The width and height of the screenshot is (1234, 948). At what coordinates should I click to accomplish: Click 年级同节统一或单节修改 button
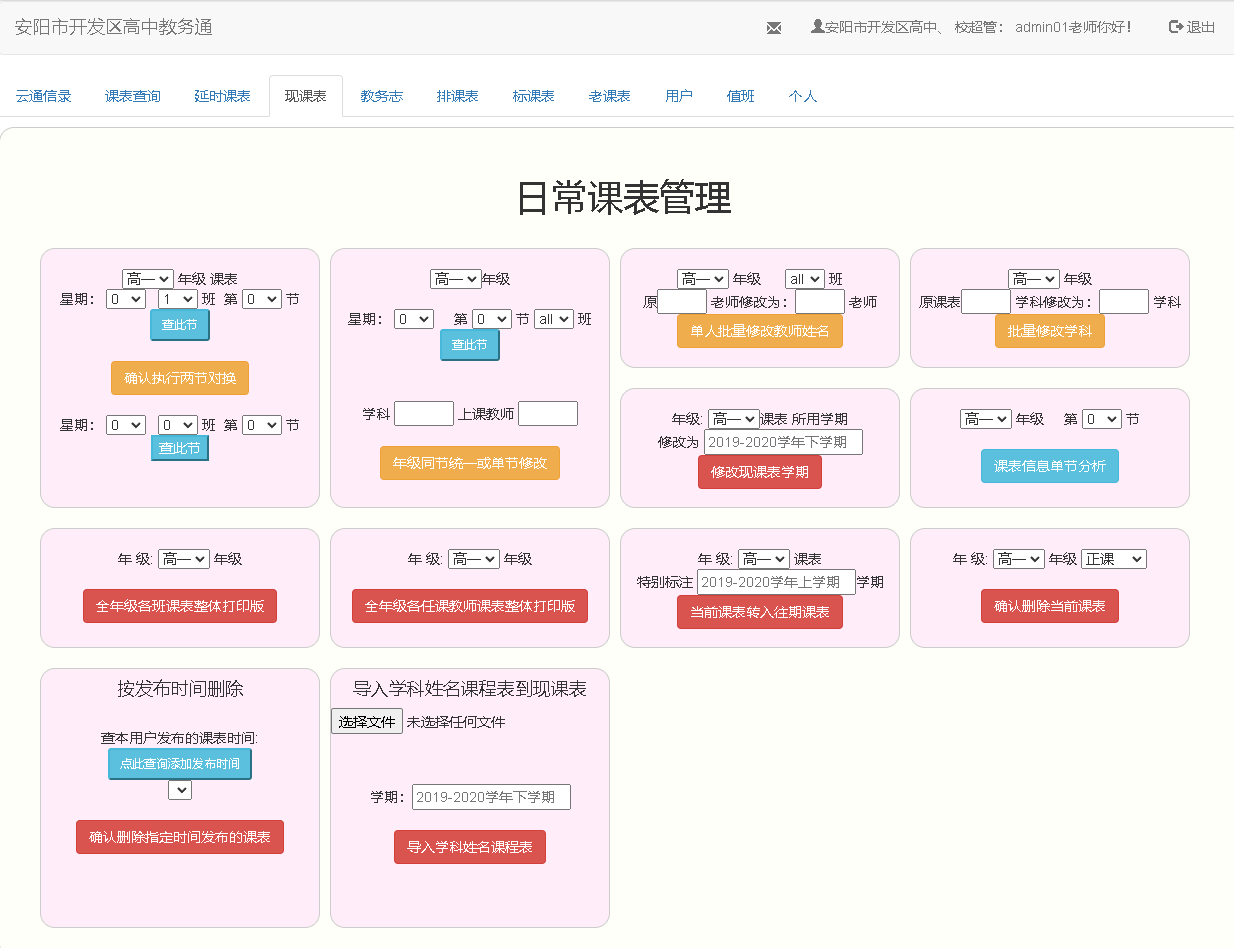pos(470,463)
